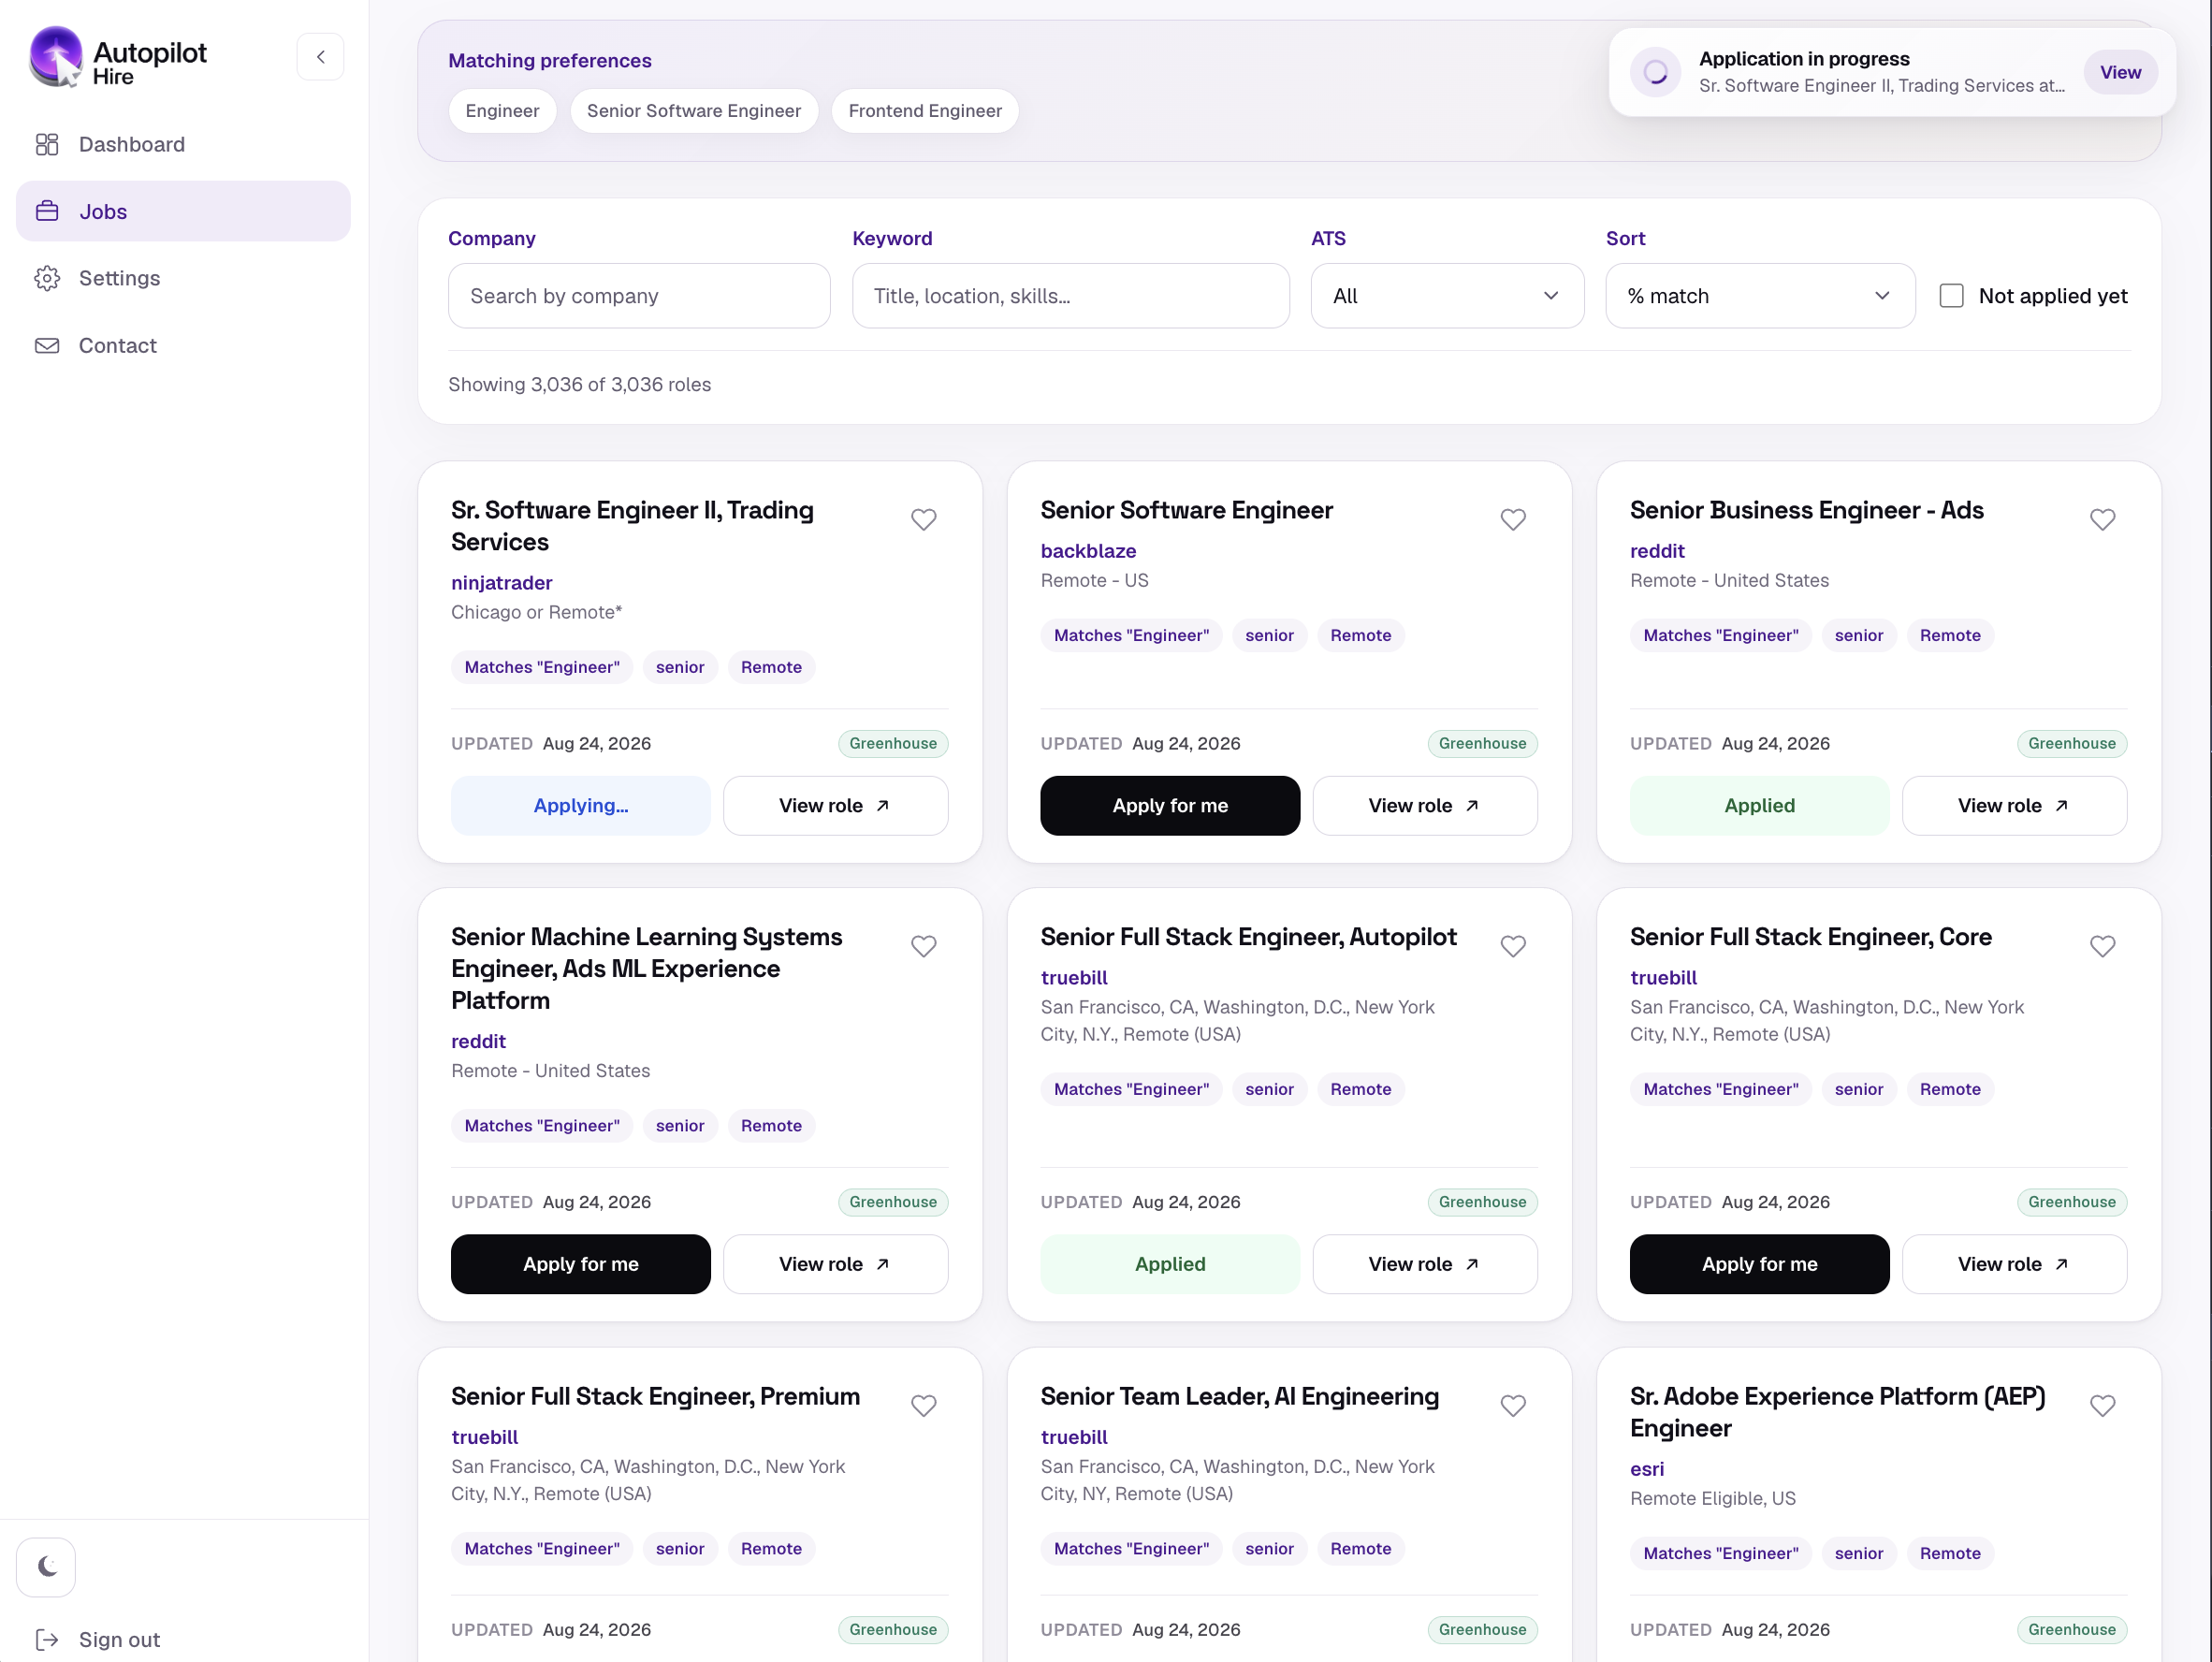
Task: Open truebill link on Full Stack Engineer, Core card
Action: [1662, 977]
